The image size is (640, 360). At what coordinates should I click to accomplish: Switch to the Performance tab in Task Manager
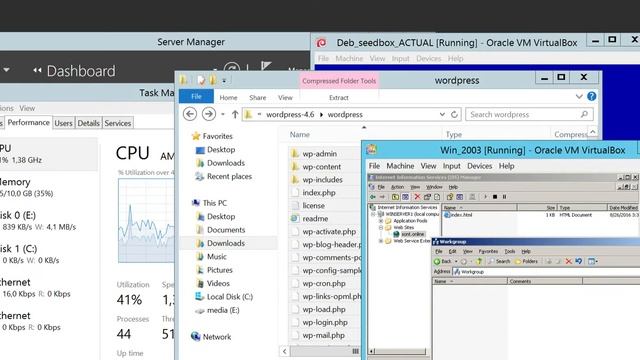point(28,122)
